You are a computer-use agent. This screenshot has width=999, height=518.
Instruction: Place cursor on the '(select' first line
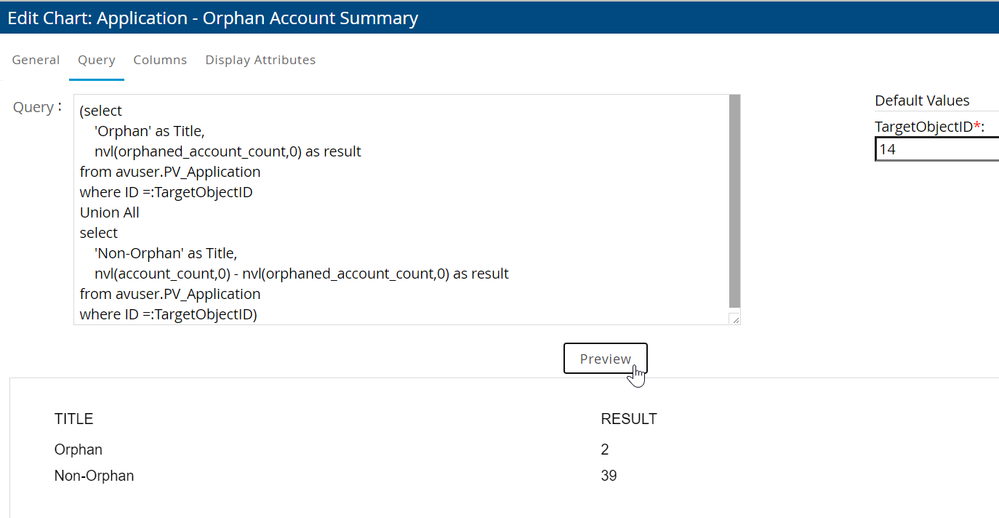[101, 111]
